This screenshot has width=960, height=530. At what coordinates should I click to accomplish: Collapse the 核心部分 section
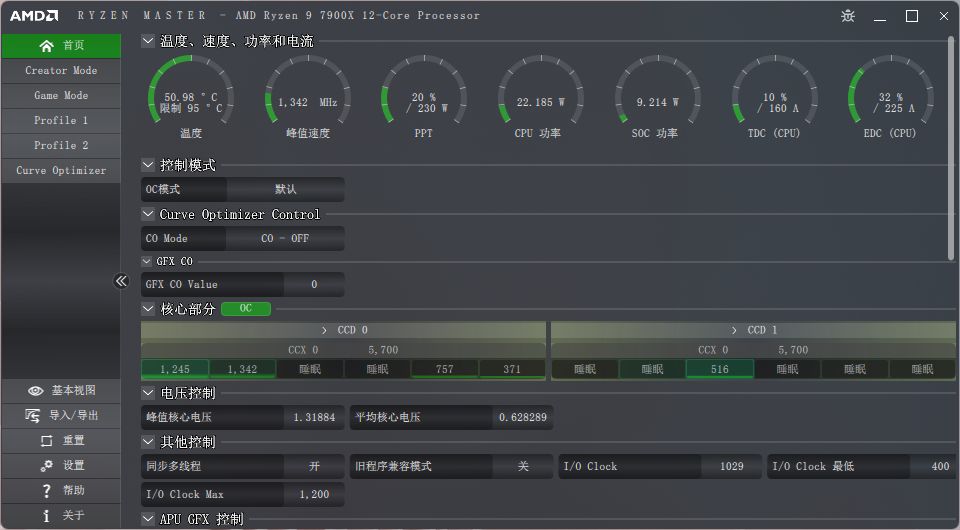coord(148,308)
